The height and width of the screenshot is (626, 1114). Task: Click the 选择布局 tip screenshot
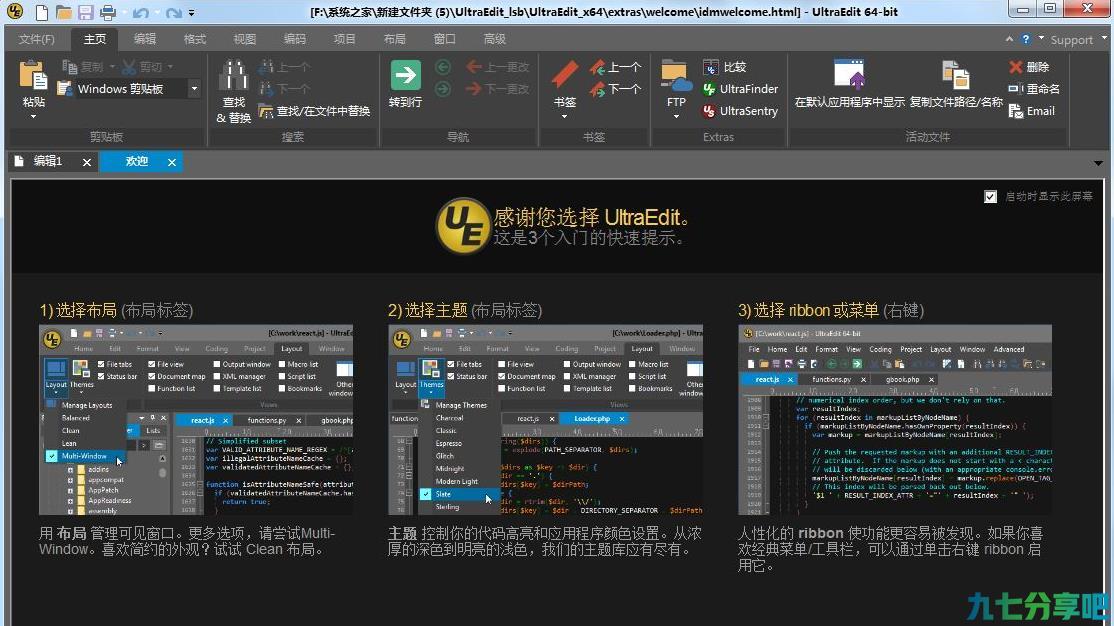(x=196, y=420)
